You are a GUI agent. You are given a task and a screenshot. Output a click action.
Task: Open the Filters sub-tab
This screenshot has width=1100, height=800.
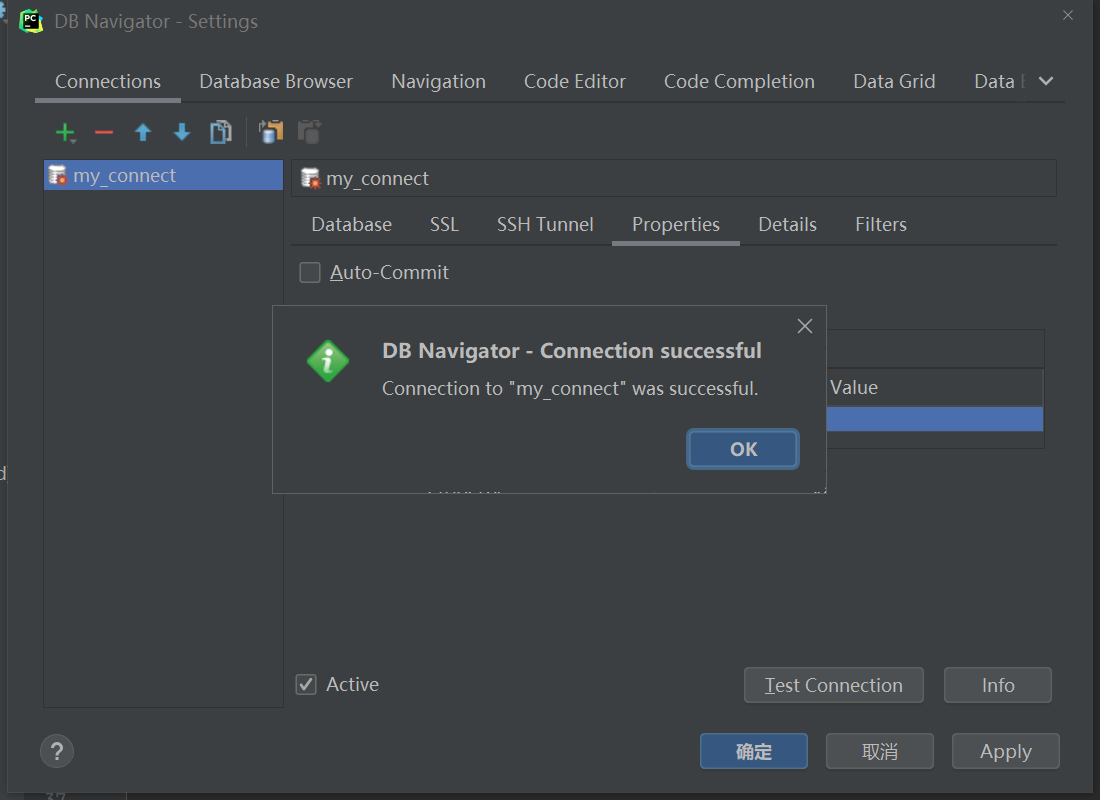click(x=880, y=225)
